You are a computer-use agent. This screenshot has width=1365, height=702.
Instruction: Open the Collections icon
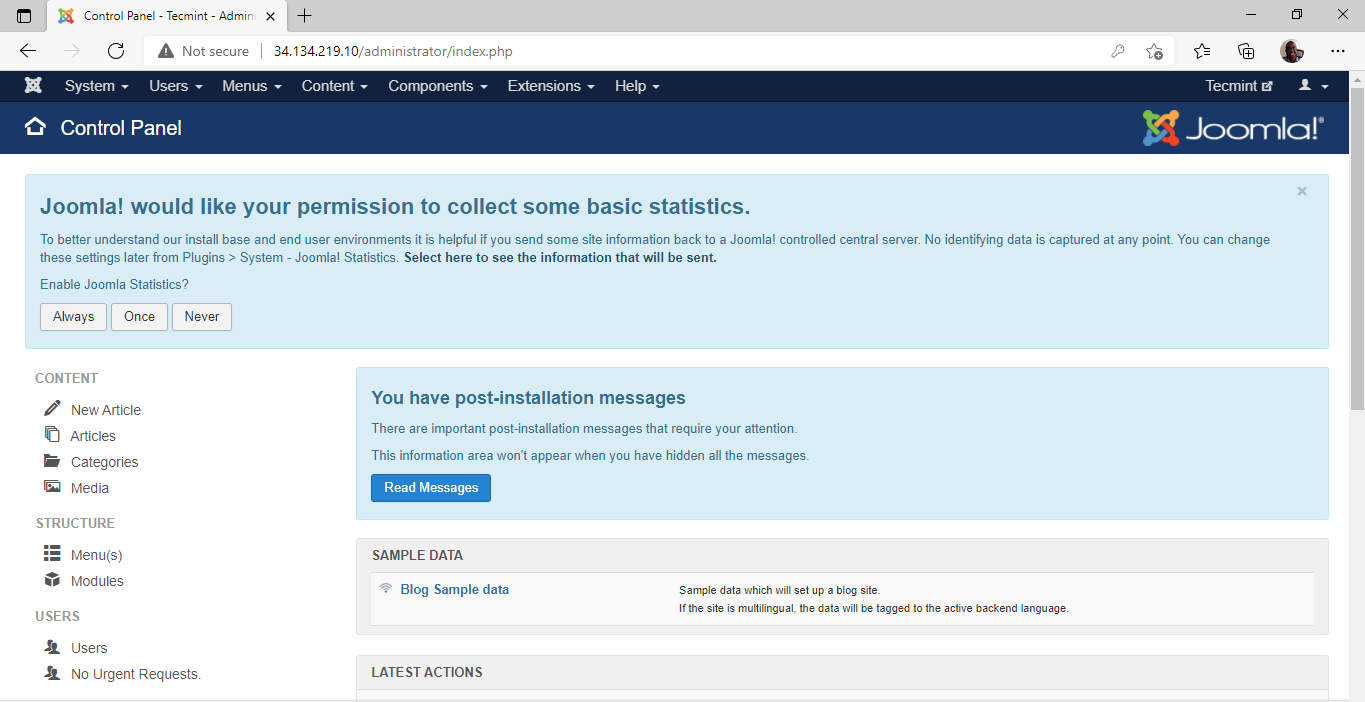pyautogui.click(x=1246, y=51)
